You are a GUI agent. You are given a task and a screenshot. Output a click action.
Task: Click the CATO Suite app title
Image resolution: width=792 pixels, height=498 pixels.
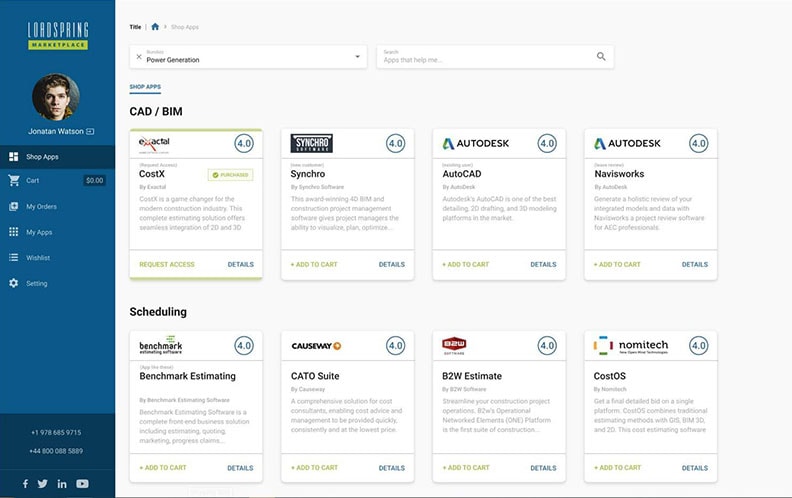click(315, 376)
